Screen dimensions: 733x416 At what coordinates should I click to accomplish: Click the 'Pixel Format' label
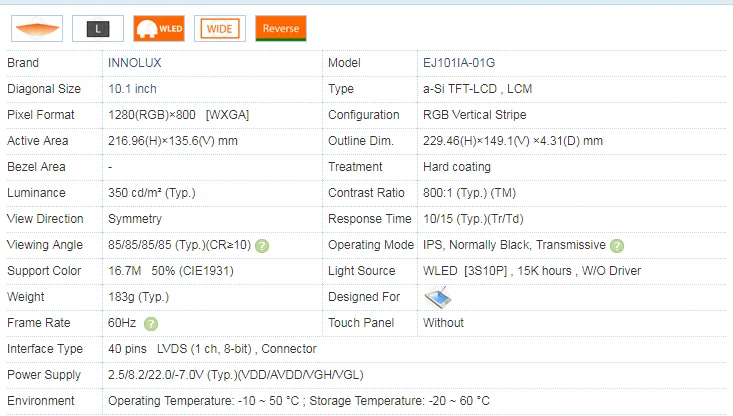41,115
